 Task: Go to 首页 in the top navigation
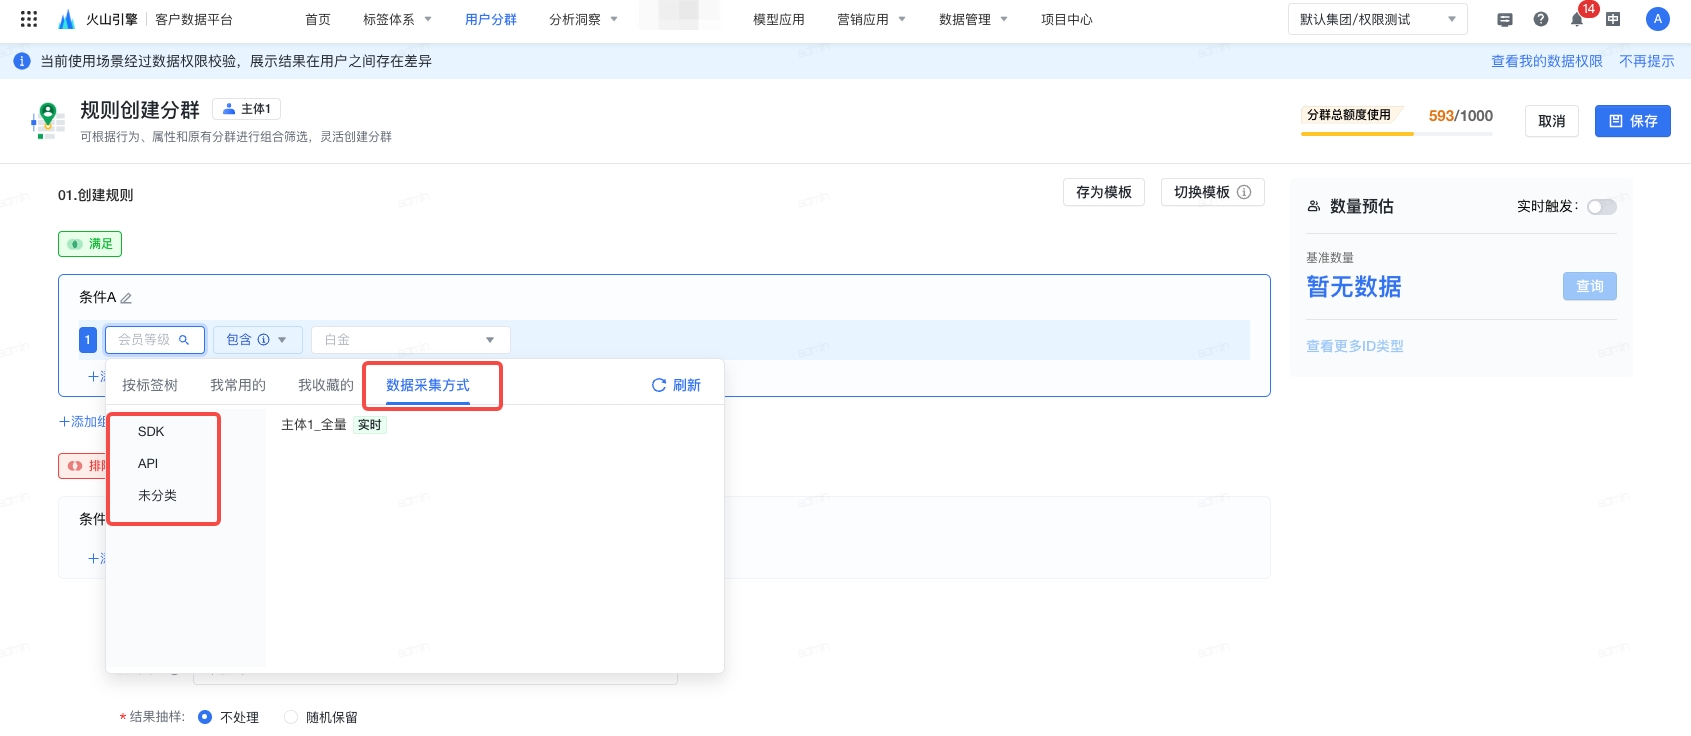click(x=318, y=19)
